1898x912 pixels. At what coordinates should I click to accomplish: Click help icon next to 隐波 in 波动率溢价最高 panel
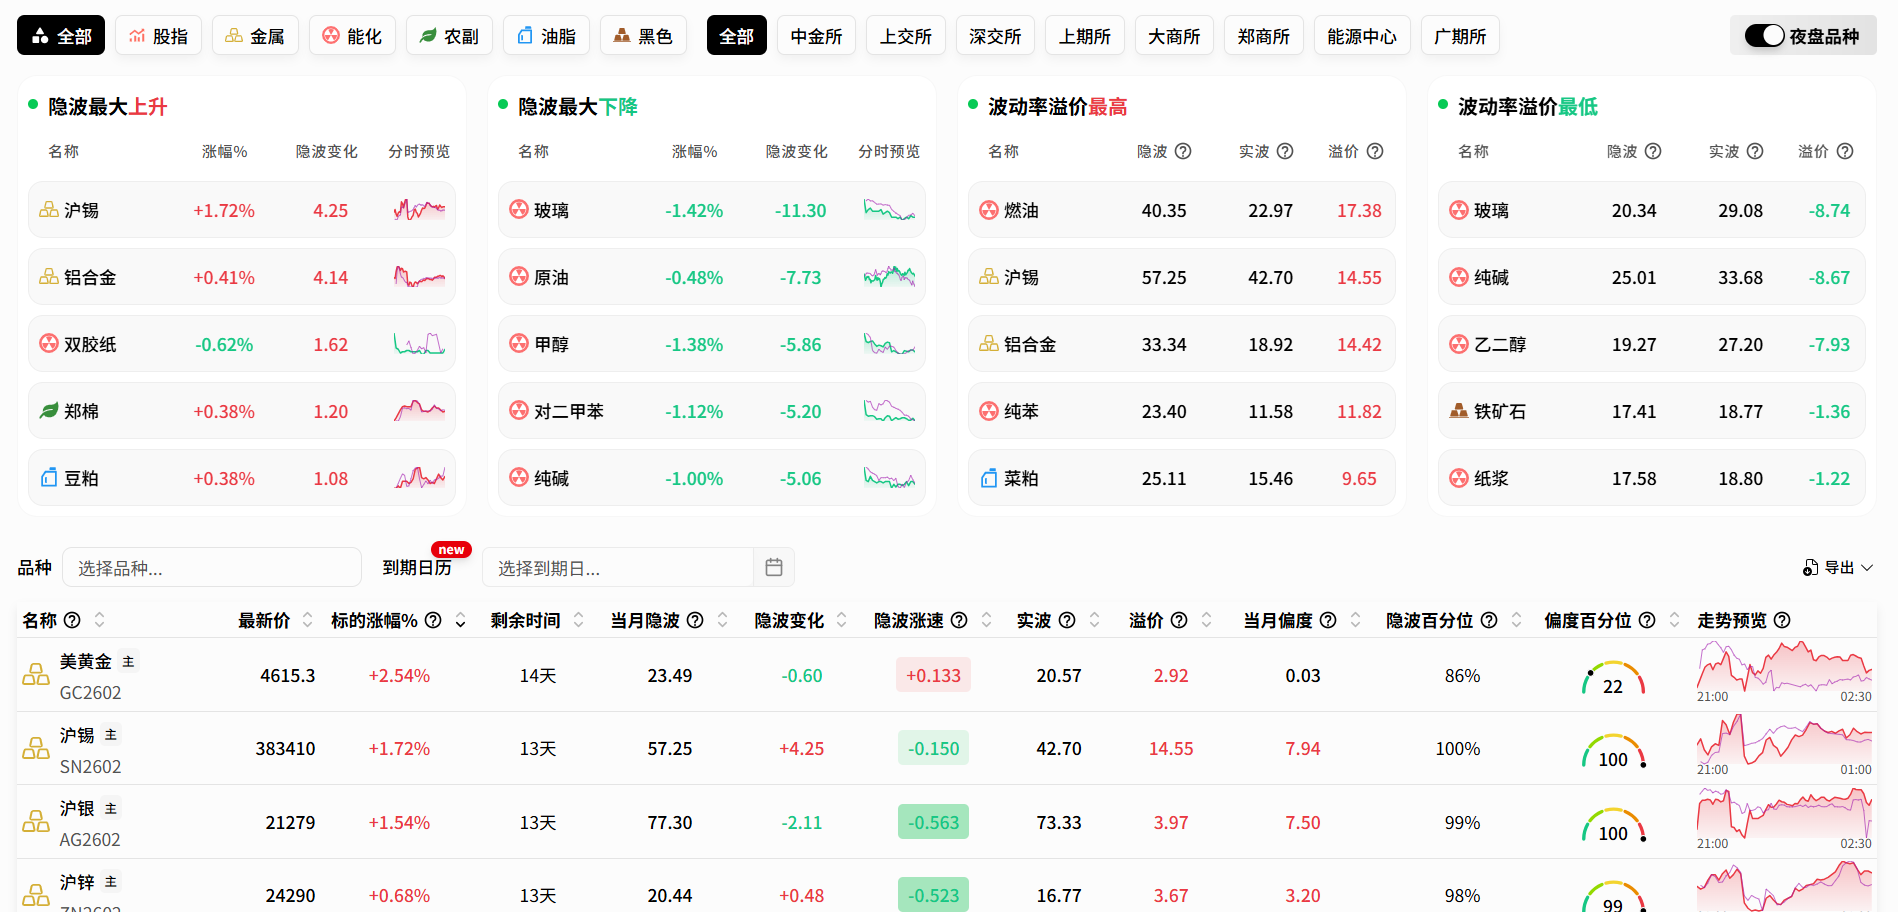[1183, 151]
